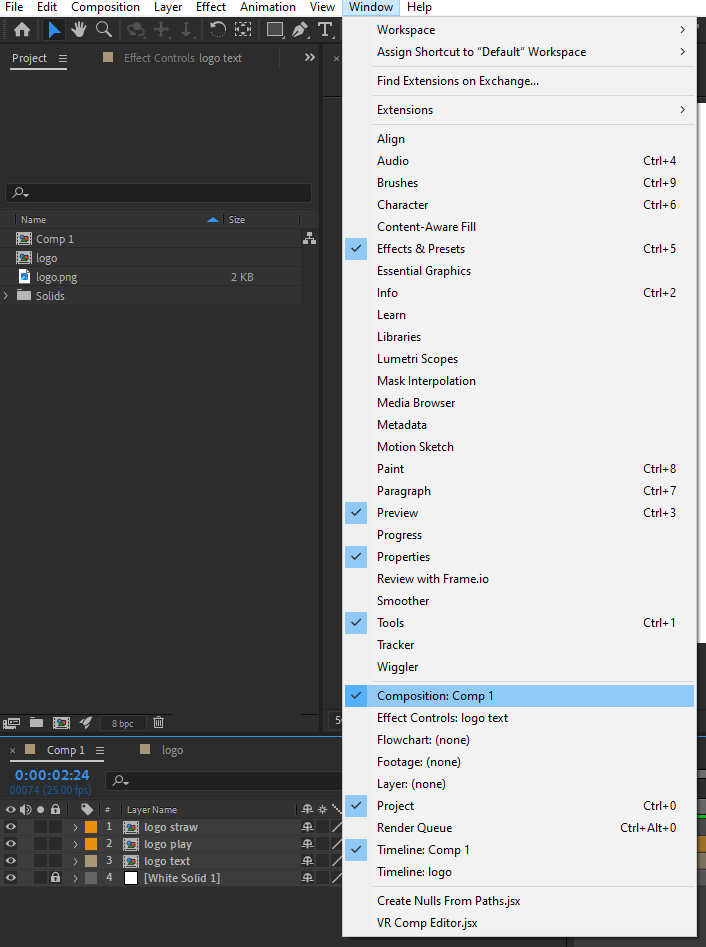Screen dimensions: 706x947
Task: Select the Pan camera tool
Action: click(161, 30)
